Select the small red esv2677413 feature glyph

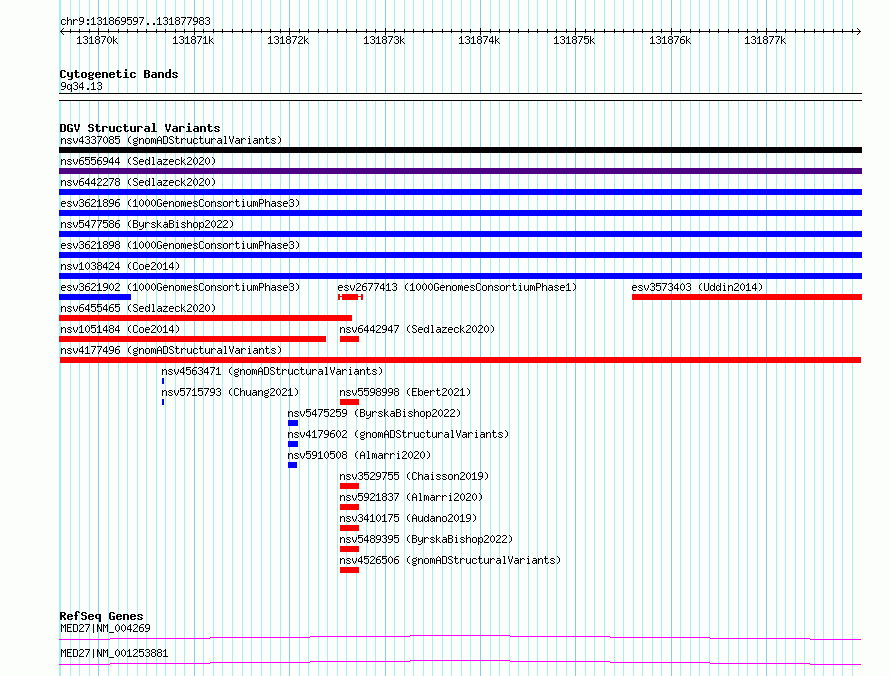[350, 297]
